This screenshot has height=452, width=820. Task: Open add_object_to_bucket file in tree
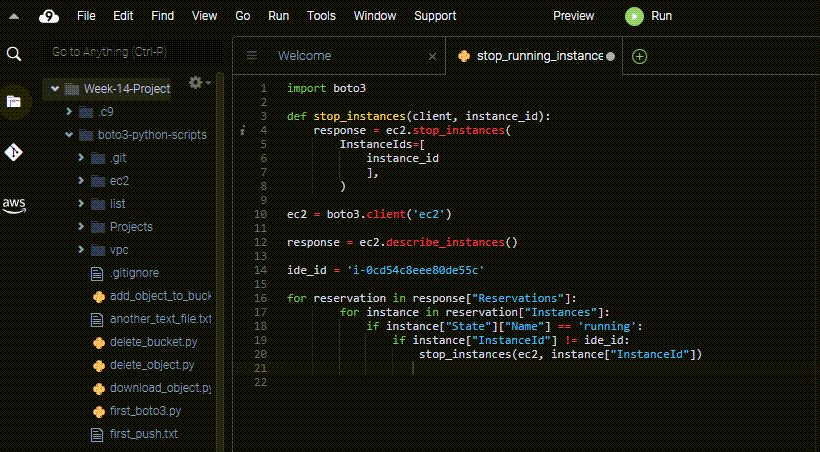161,297
